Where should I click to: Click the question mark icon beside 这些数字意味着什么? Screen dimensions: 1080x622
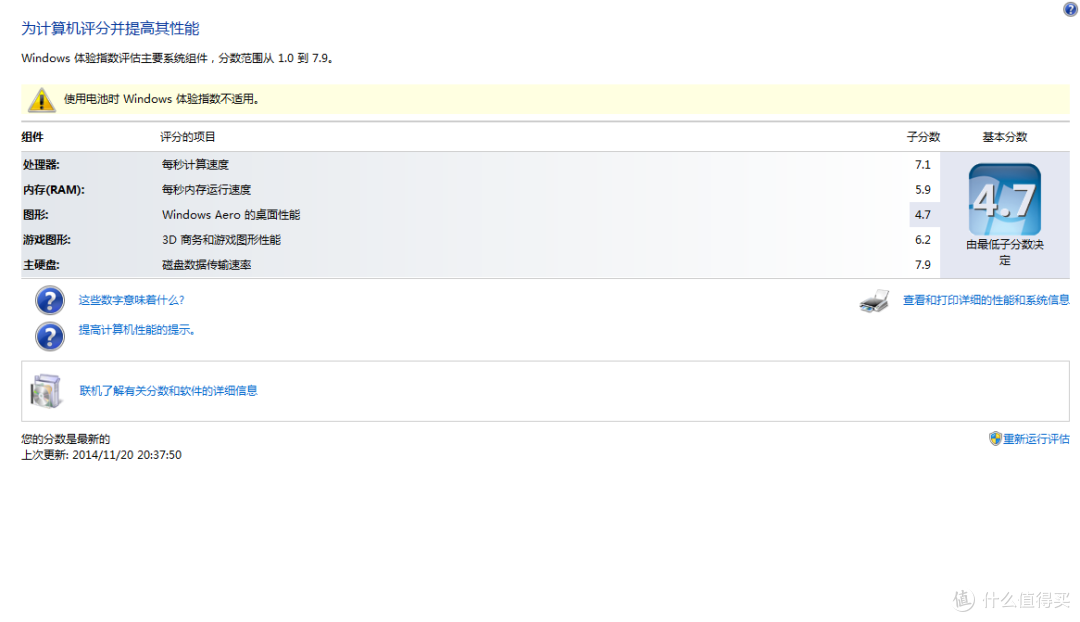coord(50,300)
